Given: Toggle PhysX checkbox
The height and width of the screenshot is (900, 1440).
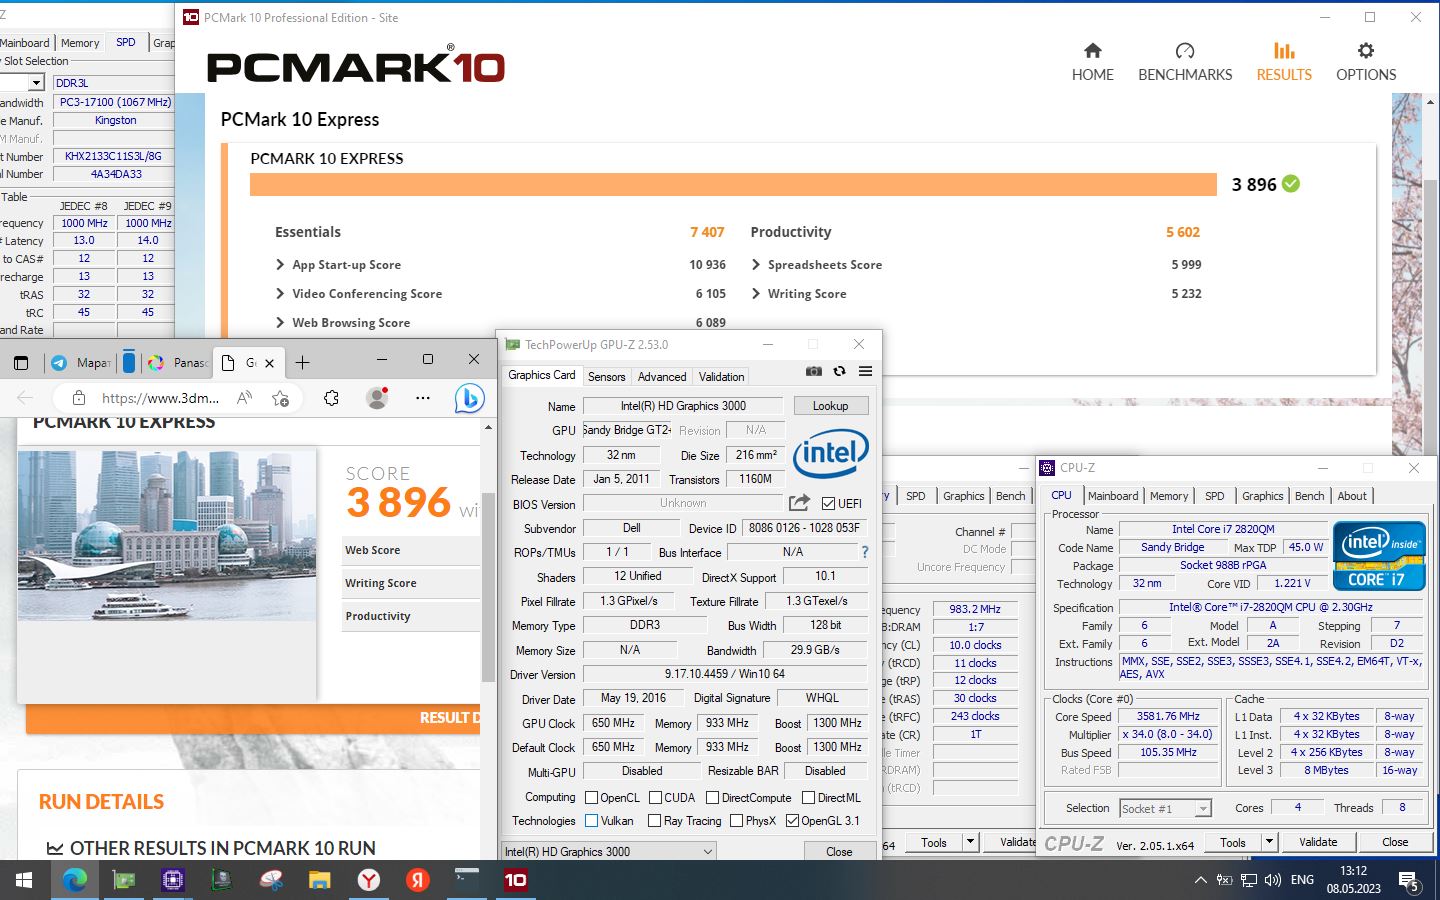Looking at the screenshot, I should pyautogui.click(x=736, y=820).
